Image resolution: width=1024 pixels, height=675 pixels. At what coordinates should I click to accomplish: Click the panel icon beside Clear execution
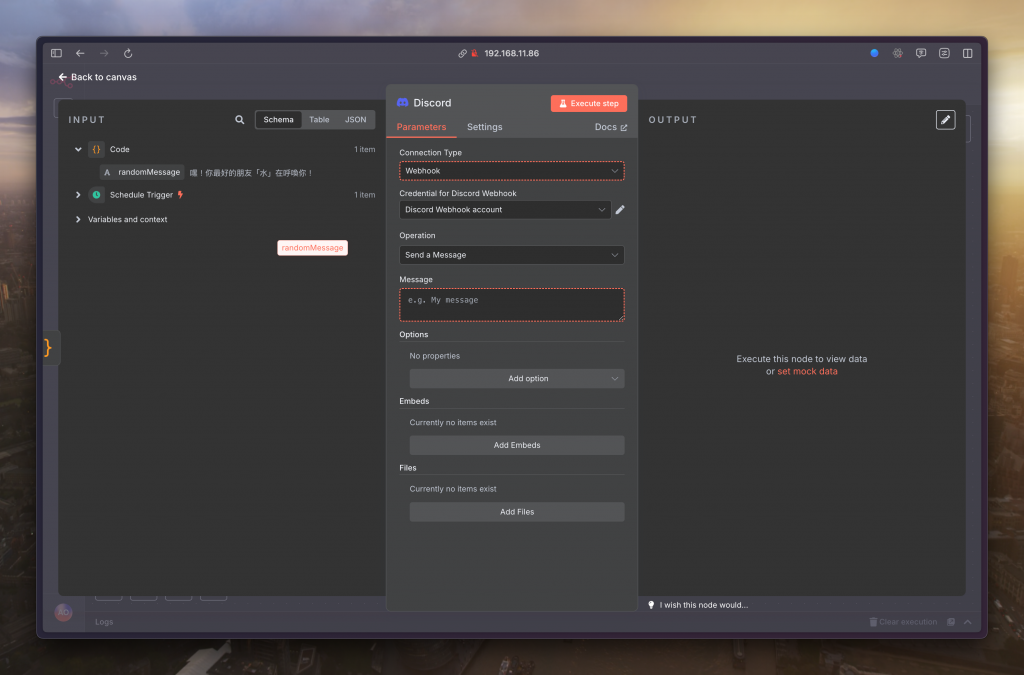pos(951,621)
